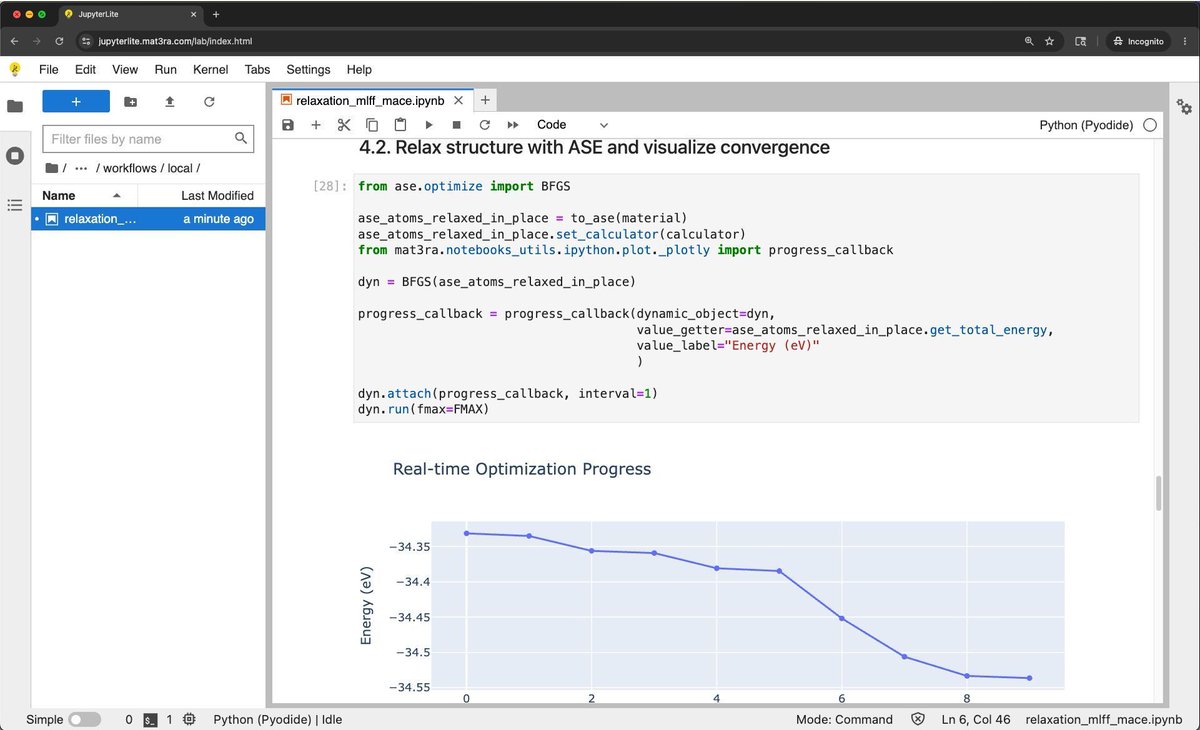This screenshot has width=1200, height=730.
Task: Open the Help menu
Action: 359,70
